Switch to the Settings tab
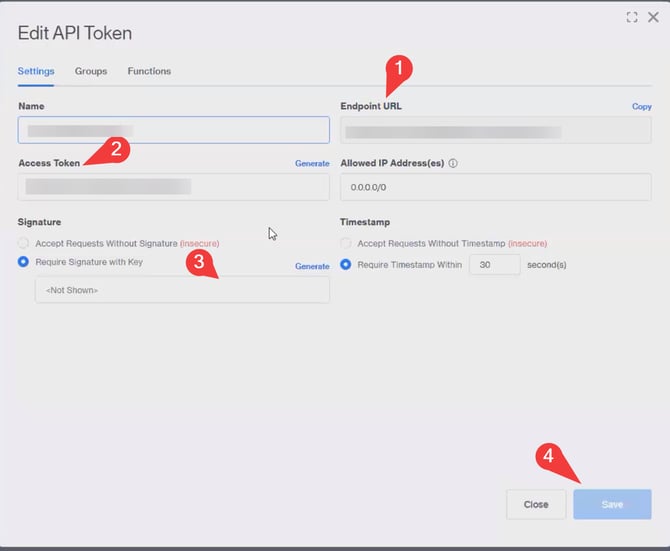Screen dimensions: 670x551 click(36, 71)
